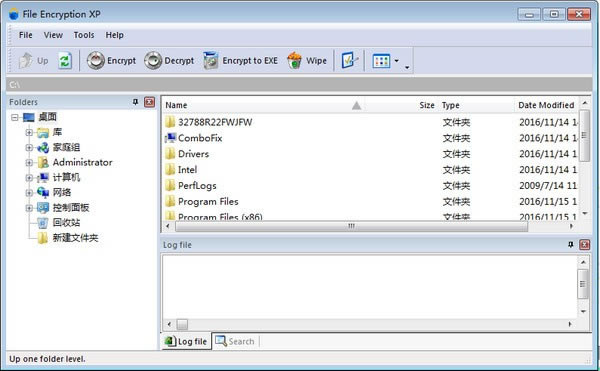This screenshot has width=600, height=371.
Task: Click the checkmark options toolbar icon
Action: 349,60
